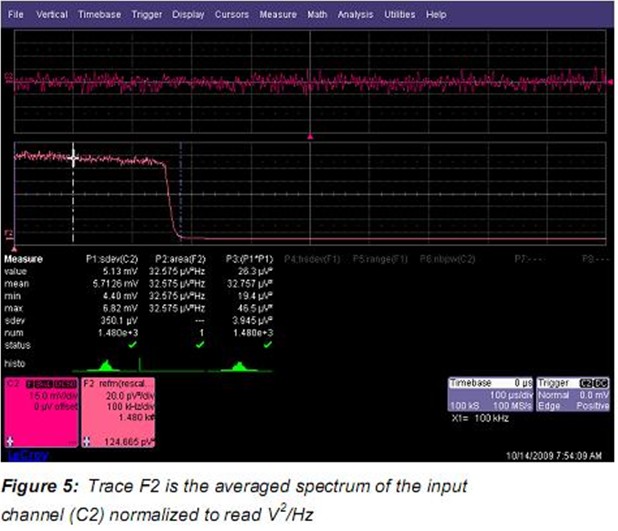Image resolution: width=618 pixels, height=531 pixels.
Task: Open the Math menu
Action: (317, 16)
